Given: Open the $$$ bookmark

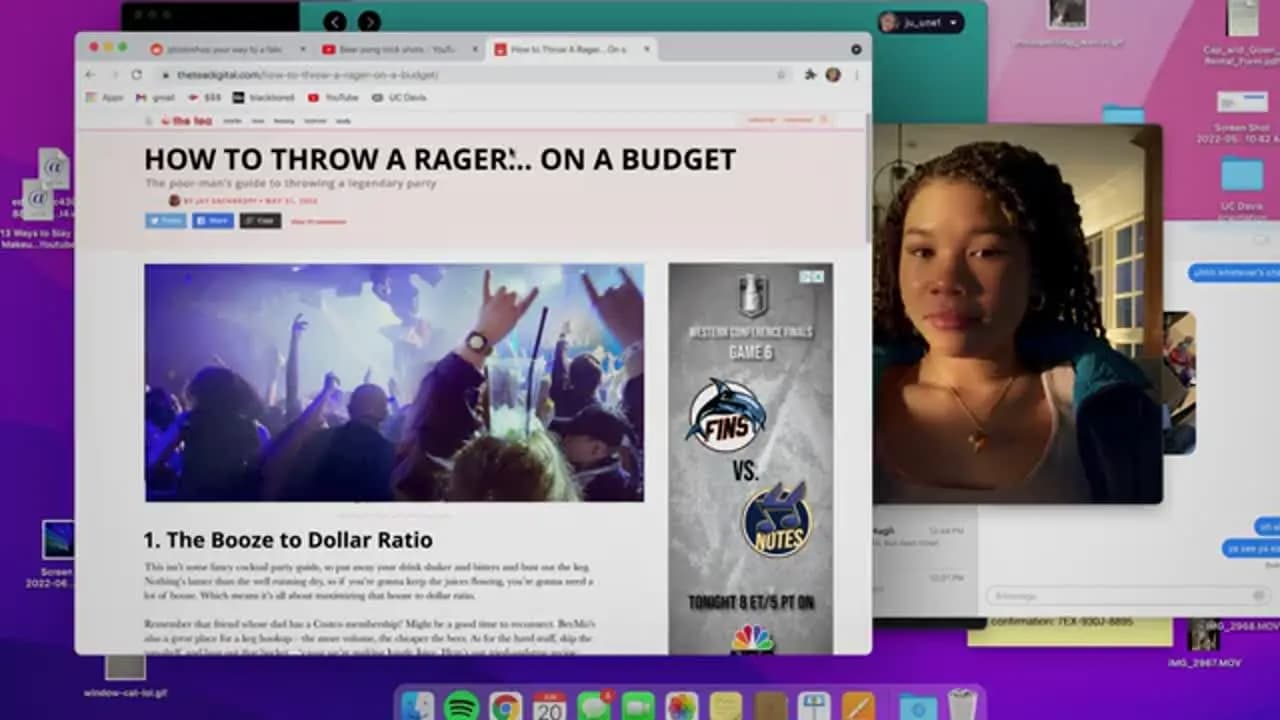Looking at the screenshot, I should tap(205, 98).
